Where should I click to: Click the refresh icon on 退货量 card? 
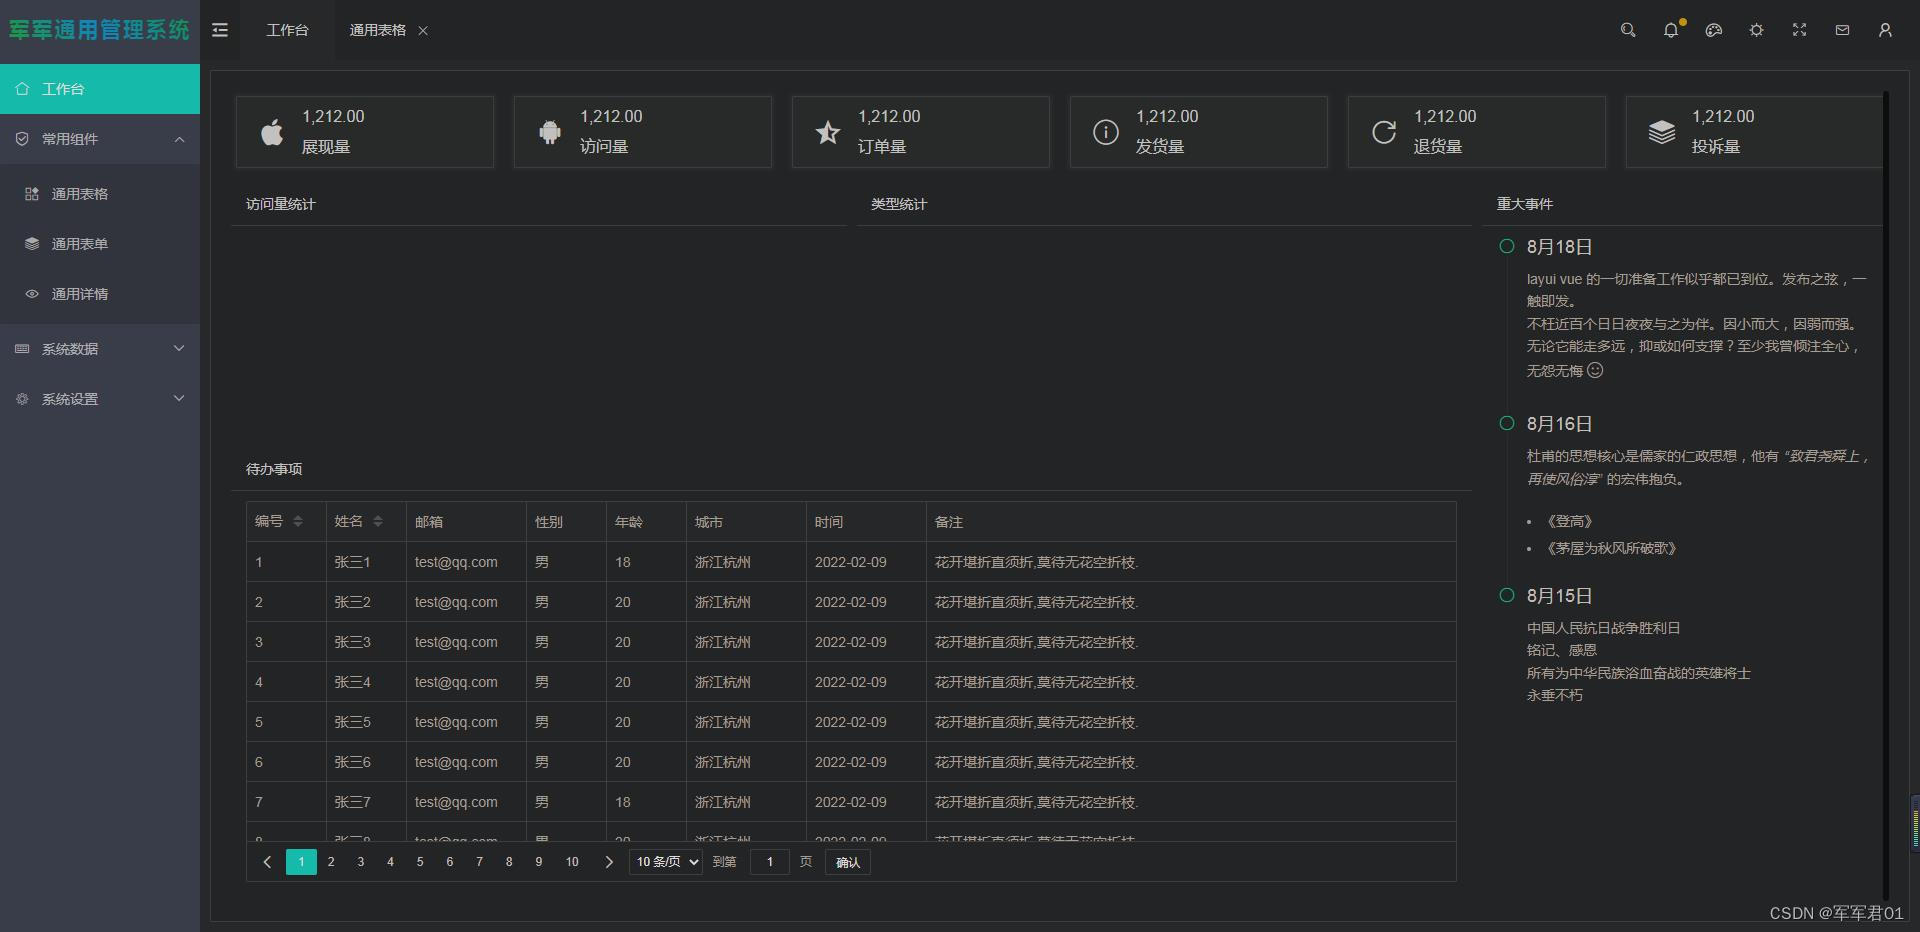click(1384, 132)
